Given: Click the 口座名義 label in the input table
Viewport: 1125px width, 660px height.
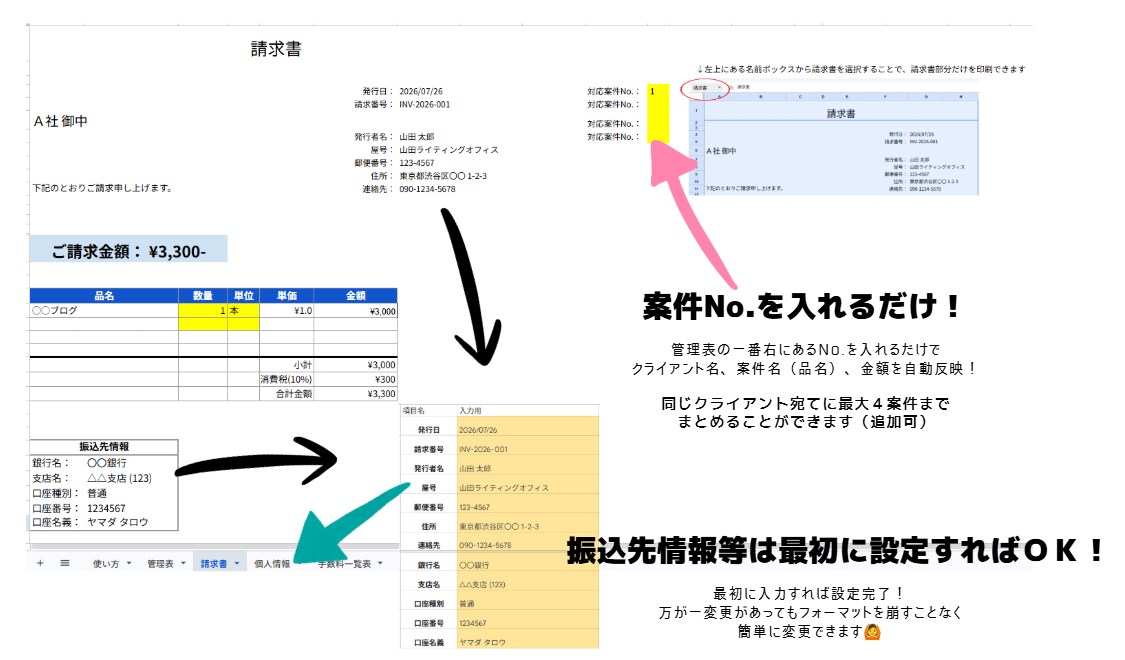Looking at the screenshot, I should coord(428,643).
